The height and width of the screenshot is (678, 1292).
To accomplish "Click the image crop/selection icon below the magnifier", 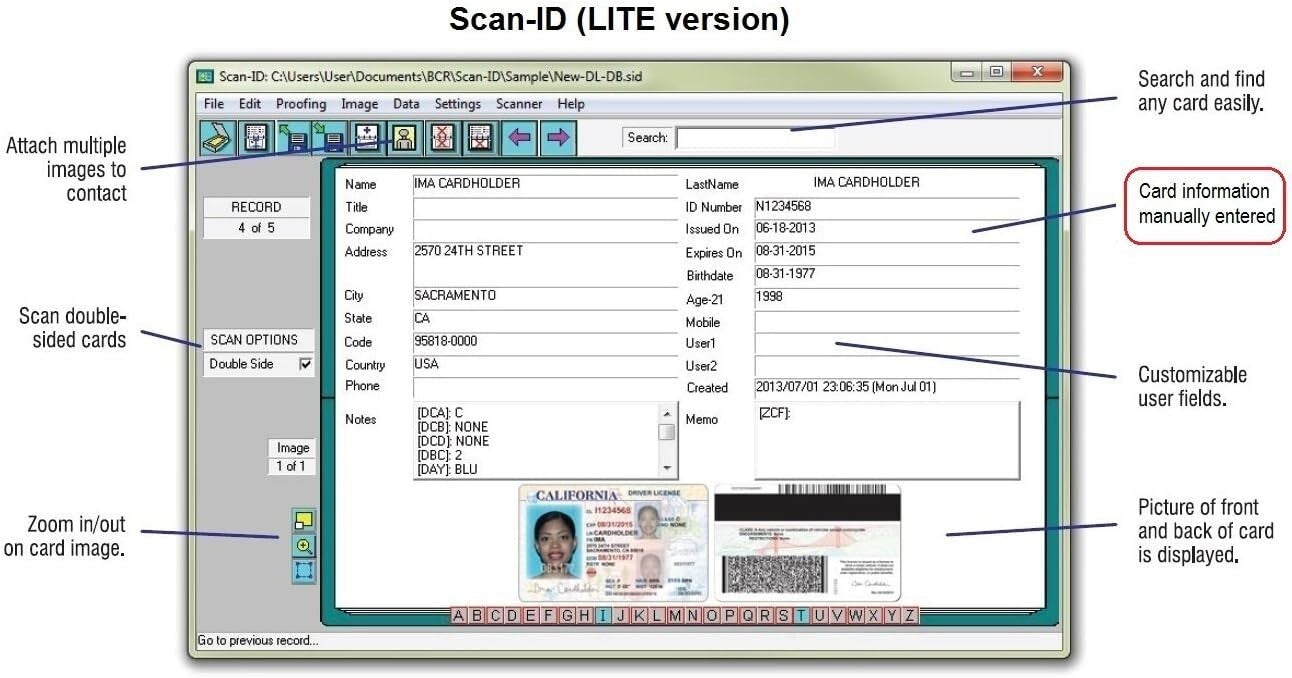I will point(304,571).
